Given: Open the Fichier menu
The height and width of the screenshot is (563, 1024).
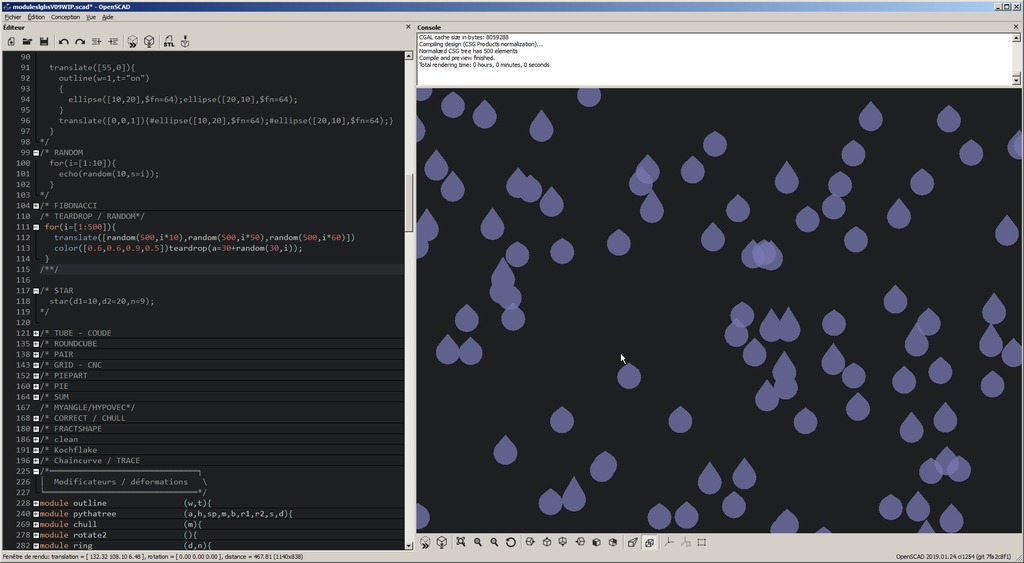Looking at the screenshot, I should tap(12, 17).
